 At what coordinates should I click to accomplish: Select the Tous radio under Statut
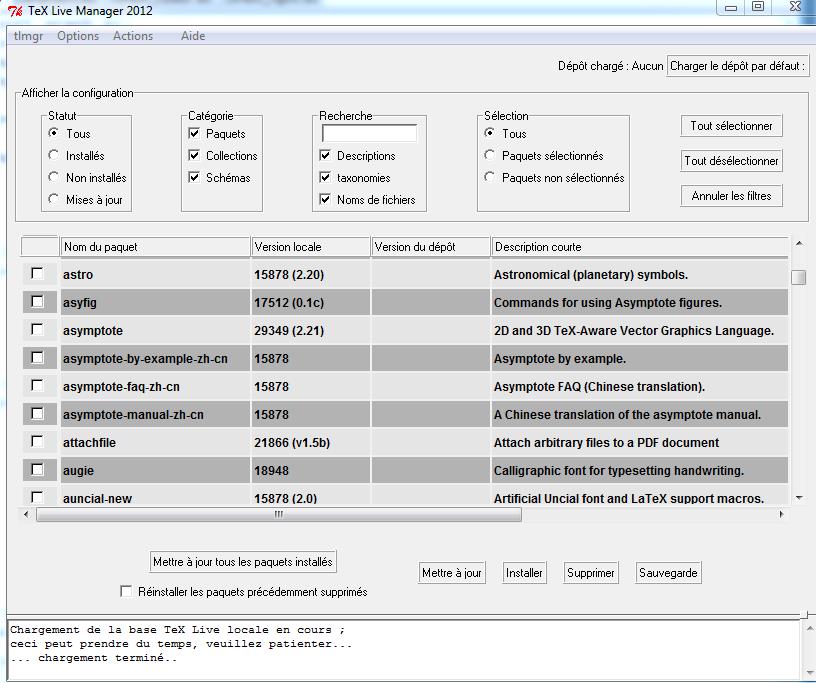coord(53,133)
